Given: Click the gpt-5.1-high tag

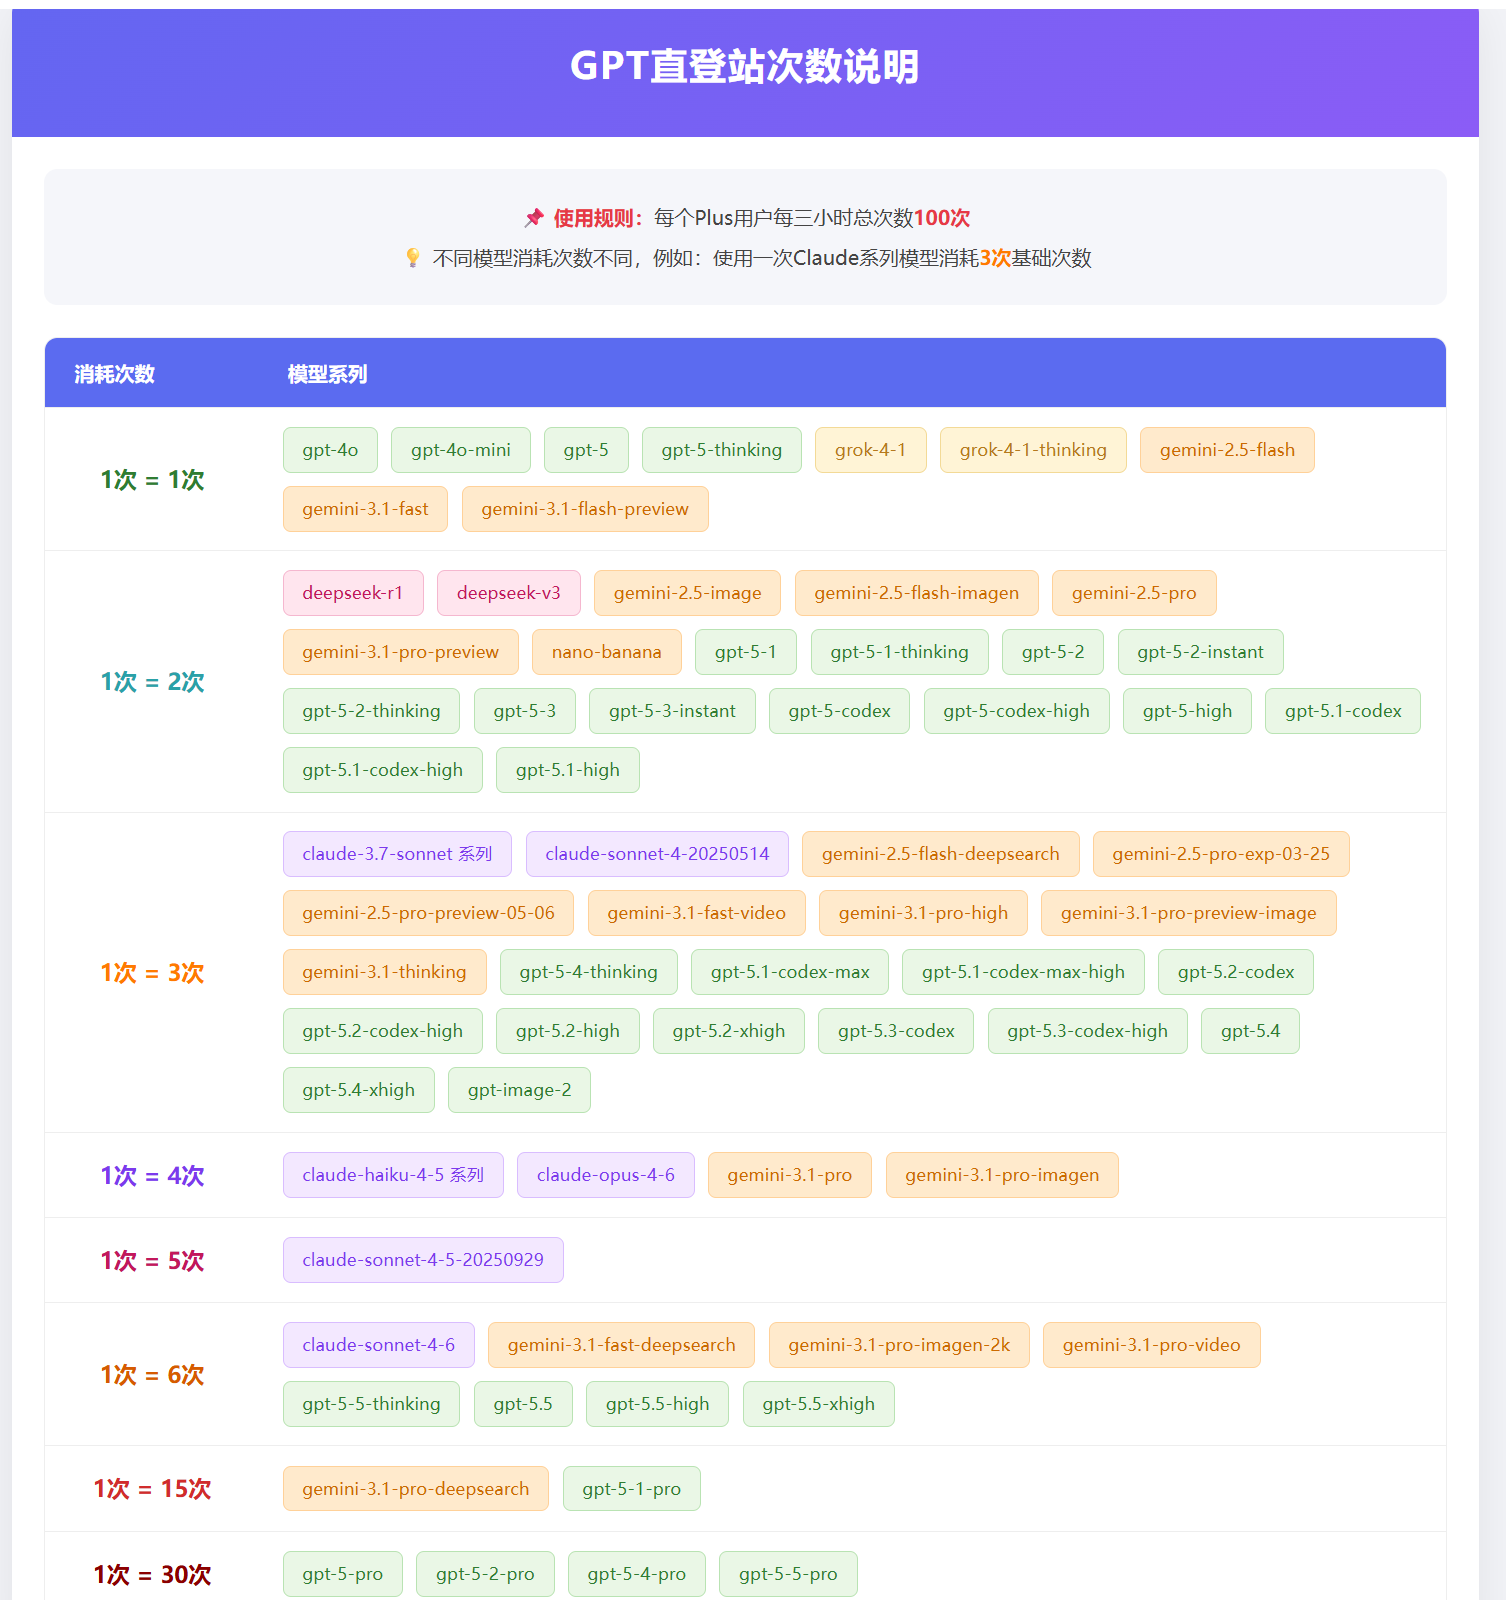Looking at the screenshot, I should coord(568,770).
